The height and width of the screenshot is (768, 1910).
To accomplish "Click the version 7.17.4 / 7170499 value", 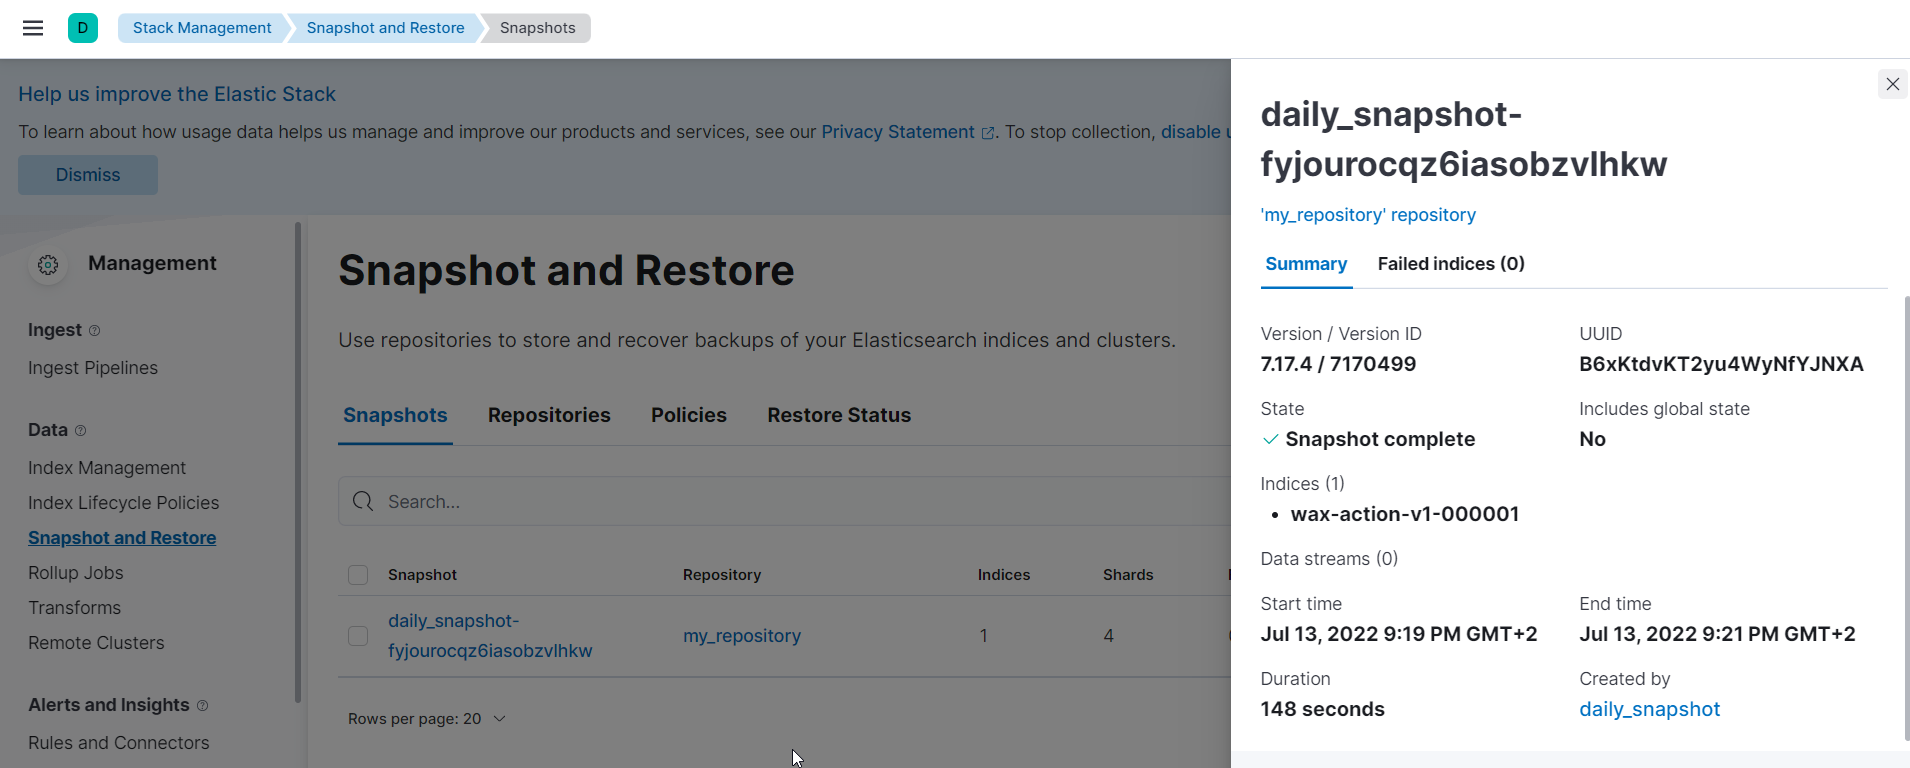I will tap(1338, 364).
